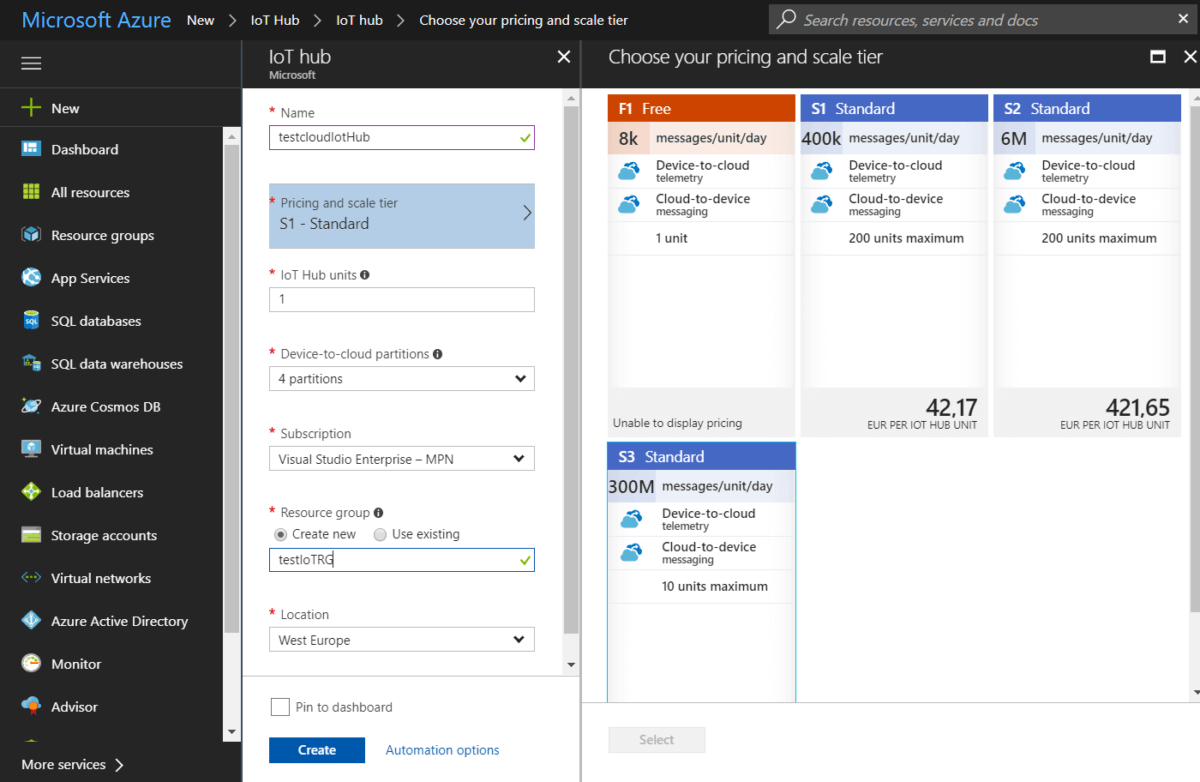Select Use existing resource group radio

point(380,534)
